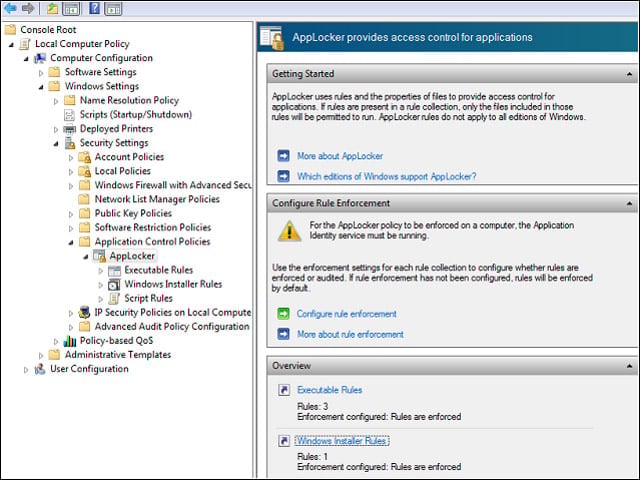The image size is (640, 480).
Task: Click shortcut icon beside Executable Rules overview
Action: pyautogui.click(x=284, y=390)
